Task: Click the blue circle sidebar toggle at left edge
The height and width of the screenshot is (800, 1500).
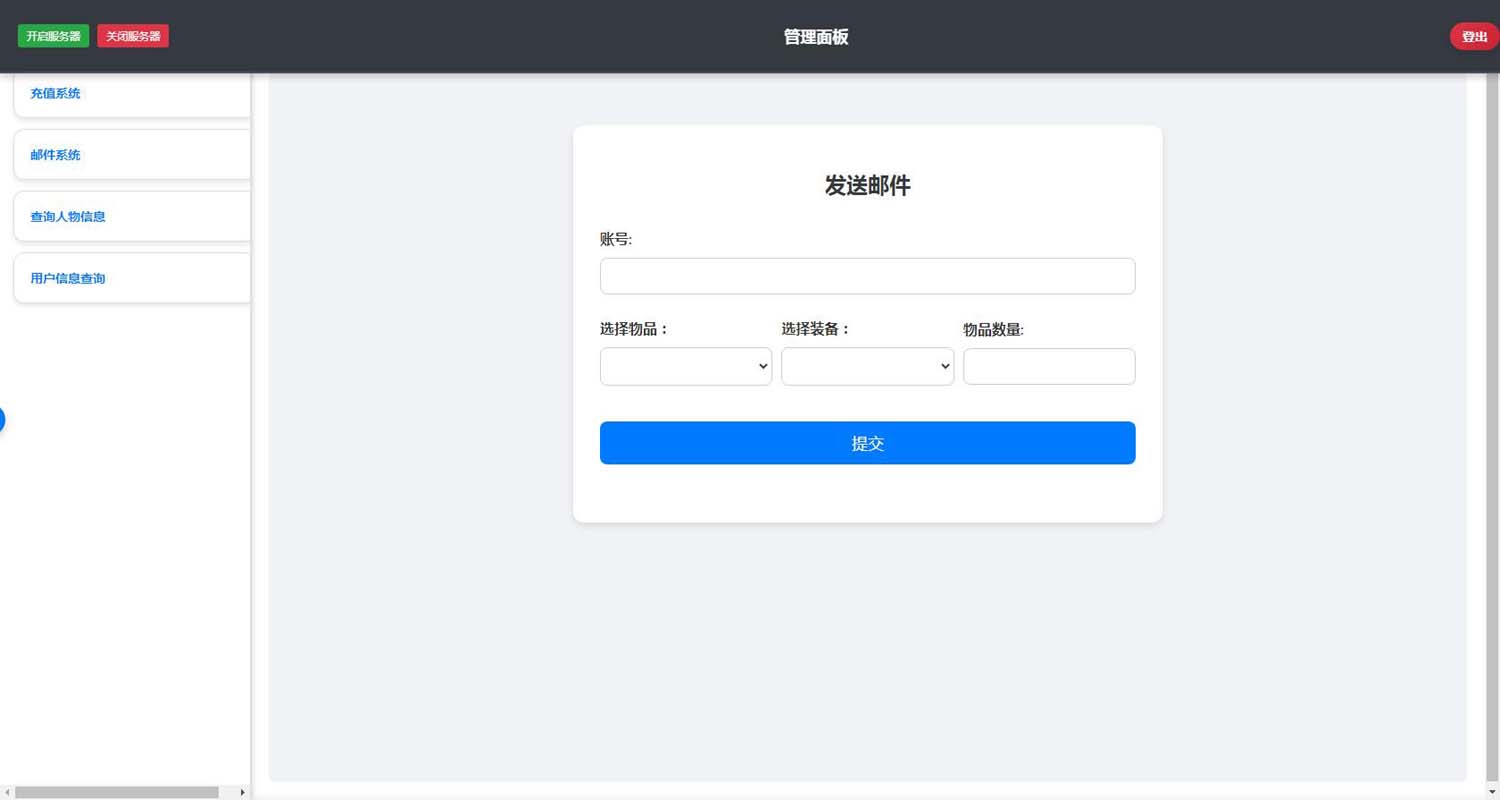Action: point(2,420)
